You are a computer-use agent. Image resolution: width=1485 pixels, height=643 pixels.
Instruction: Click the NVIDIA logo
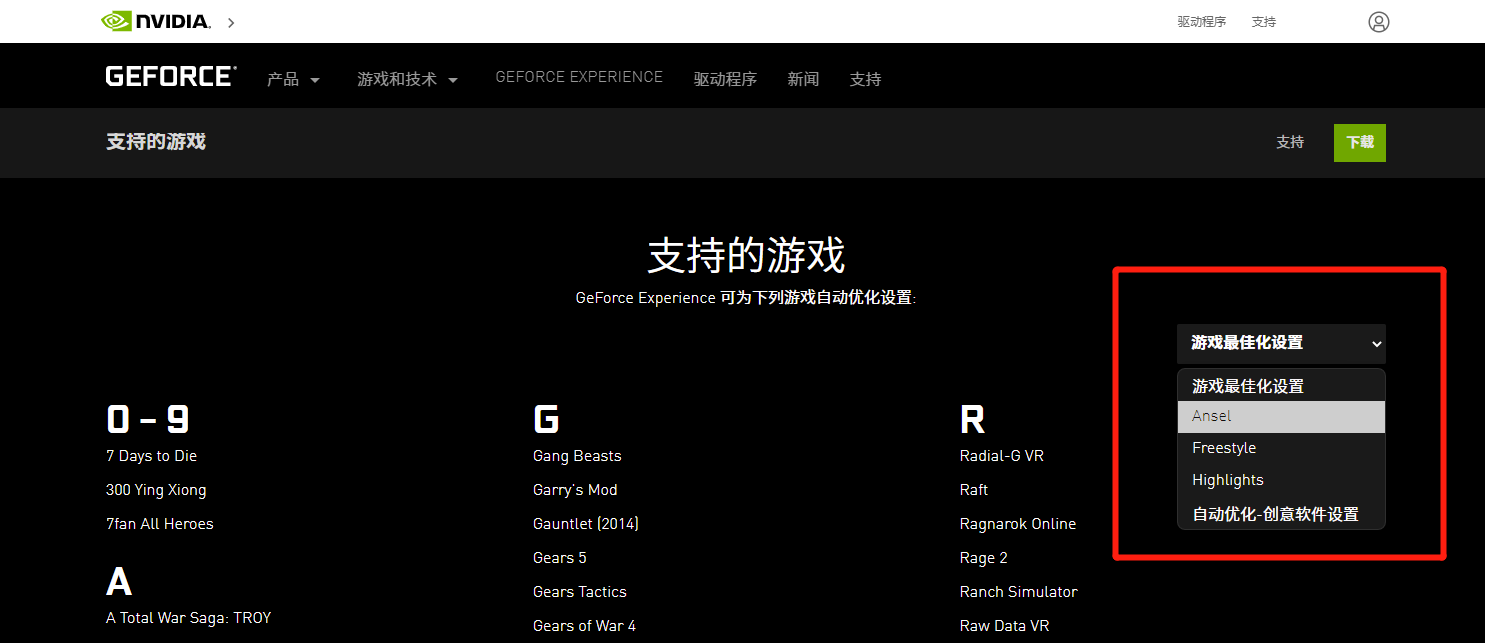click(x=156, y=21)
